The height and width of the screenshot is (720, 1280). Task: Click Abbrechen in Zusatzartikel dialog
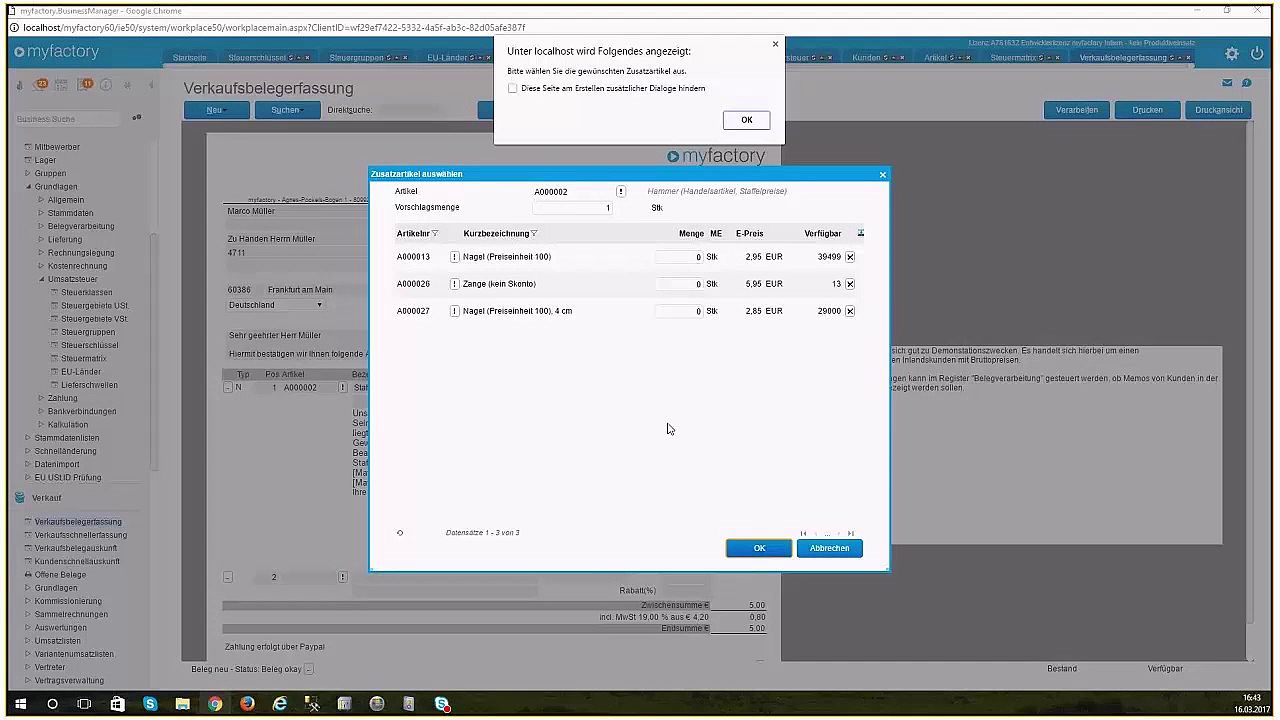pyautogui.click(x=829, y=548)
